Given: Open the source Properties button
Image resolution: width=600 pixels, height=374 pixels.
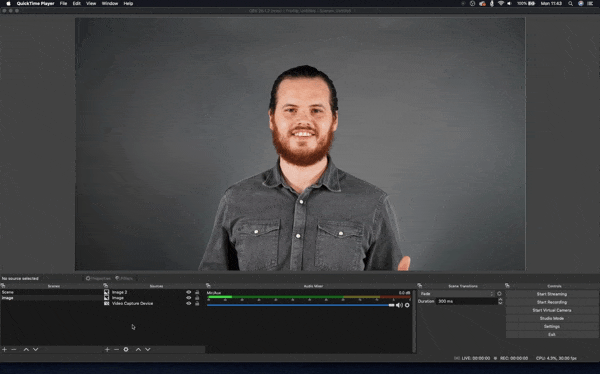Looking at the screenshot, I should point(98,278).
